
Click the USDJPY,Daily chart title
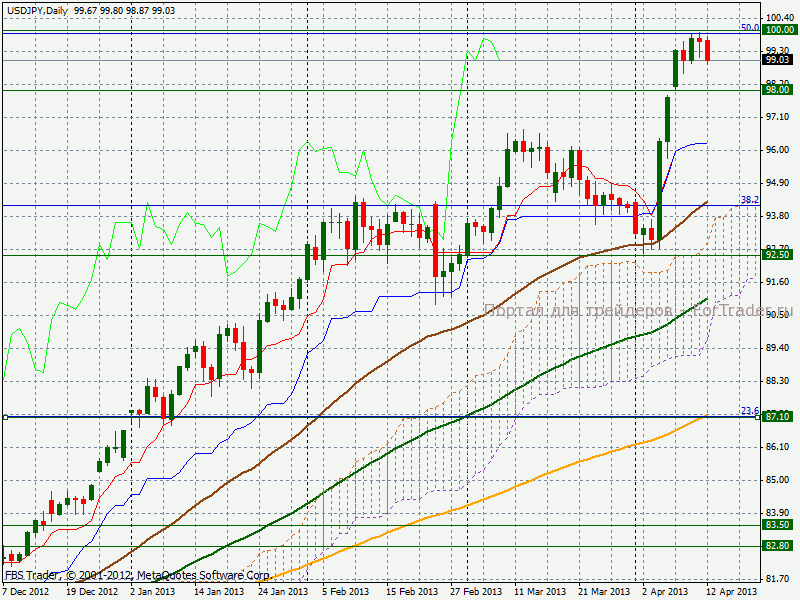(x=38, y=9)
